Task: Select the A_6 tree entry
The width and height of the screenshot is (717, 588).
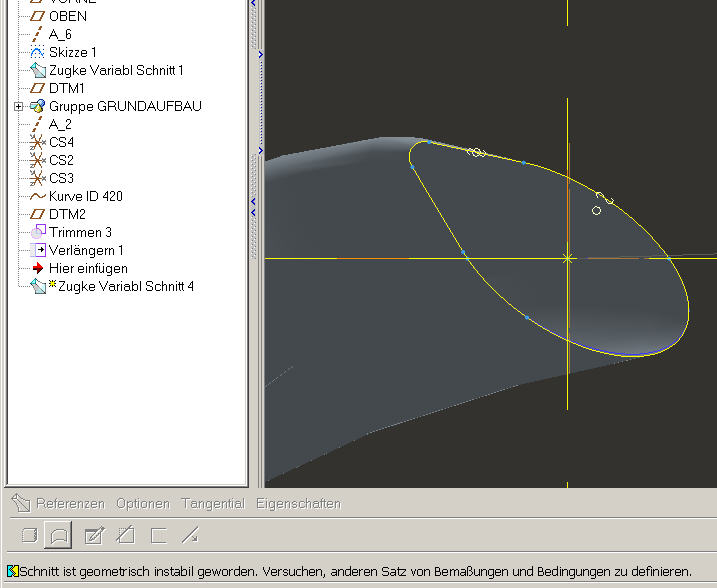Action: click(60, 34)
